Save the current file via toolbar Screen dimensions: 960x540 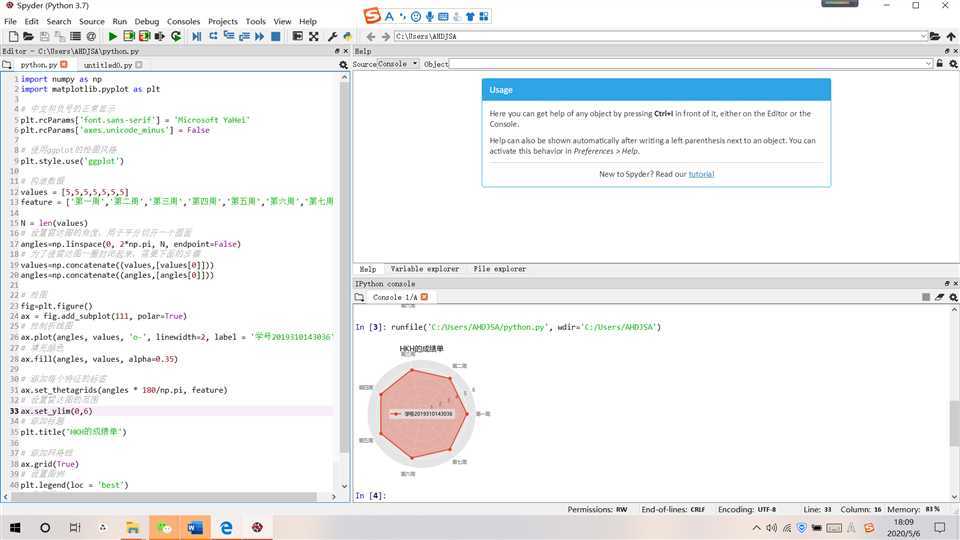tap(44, 37)
